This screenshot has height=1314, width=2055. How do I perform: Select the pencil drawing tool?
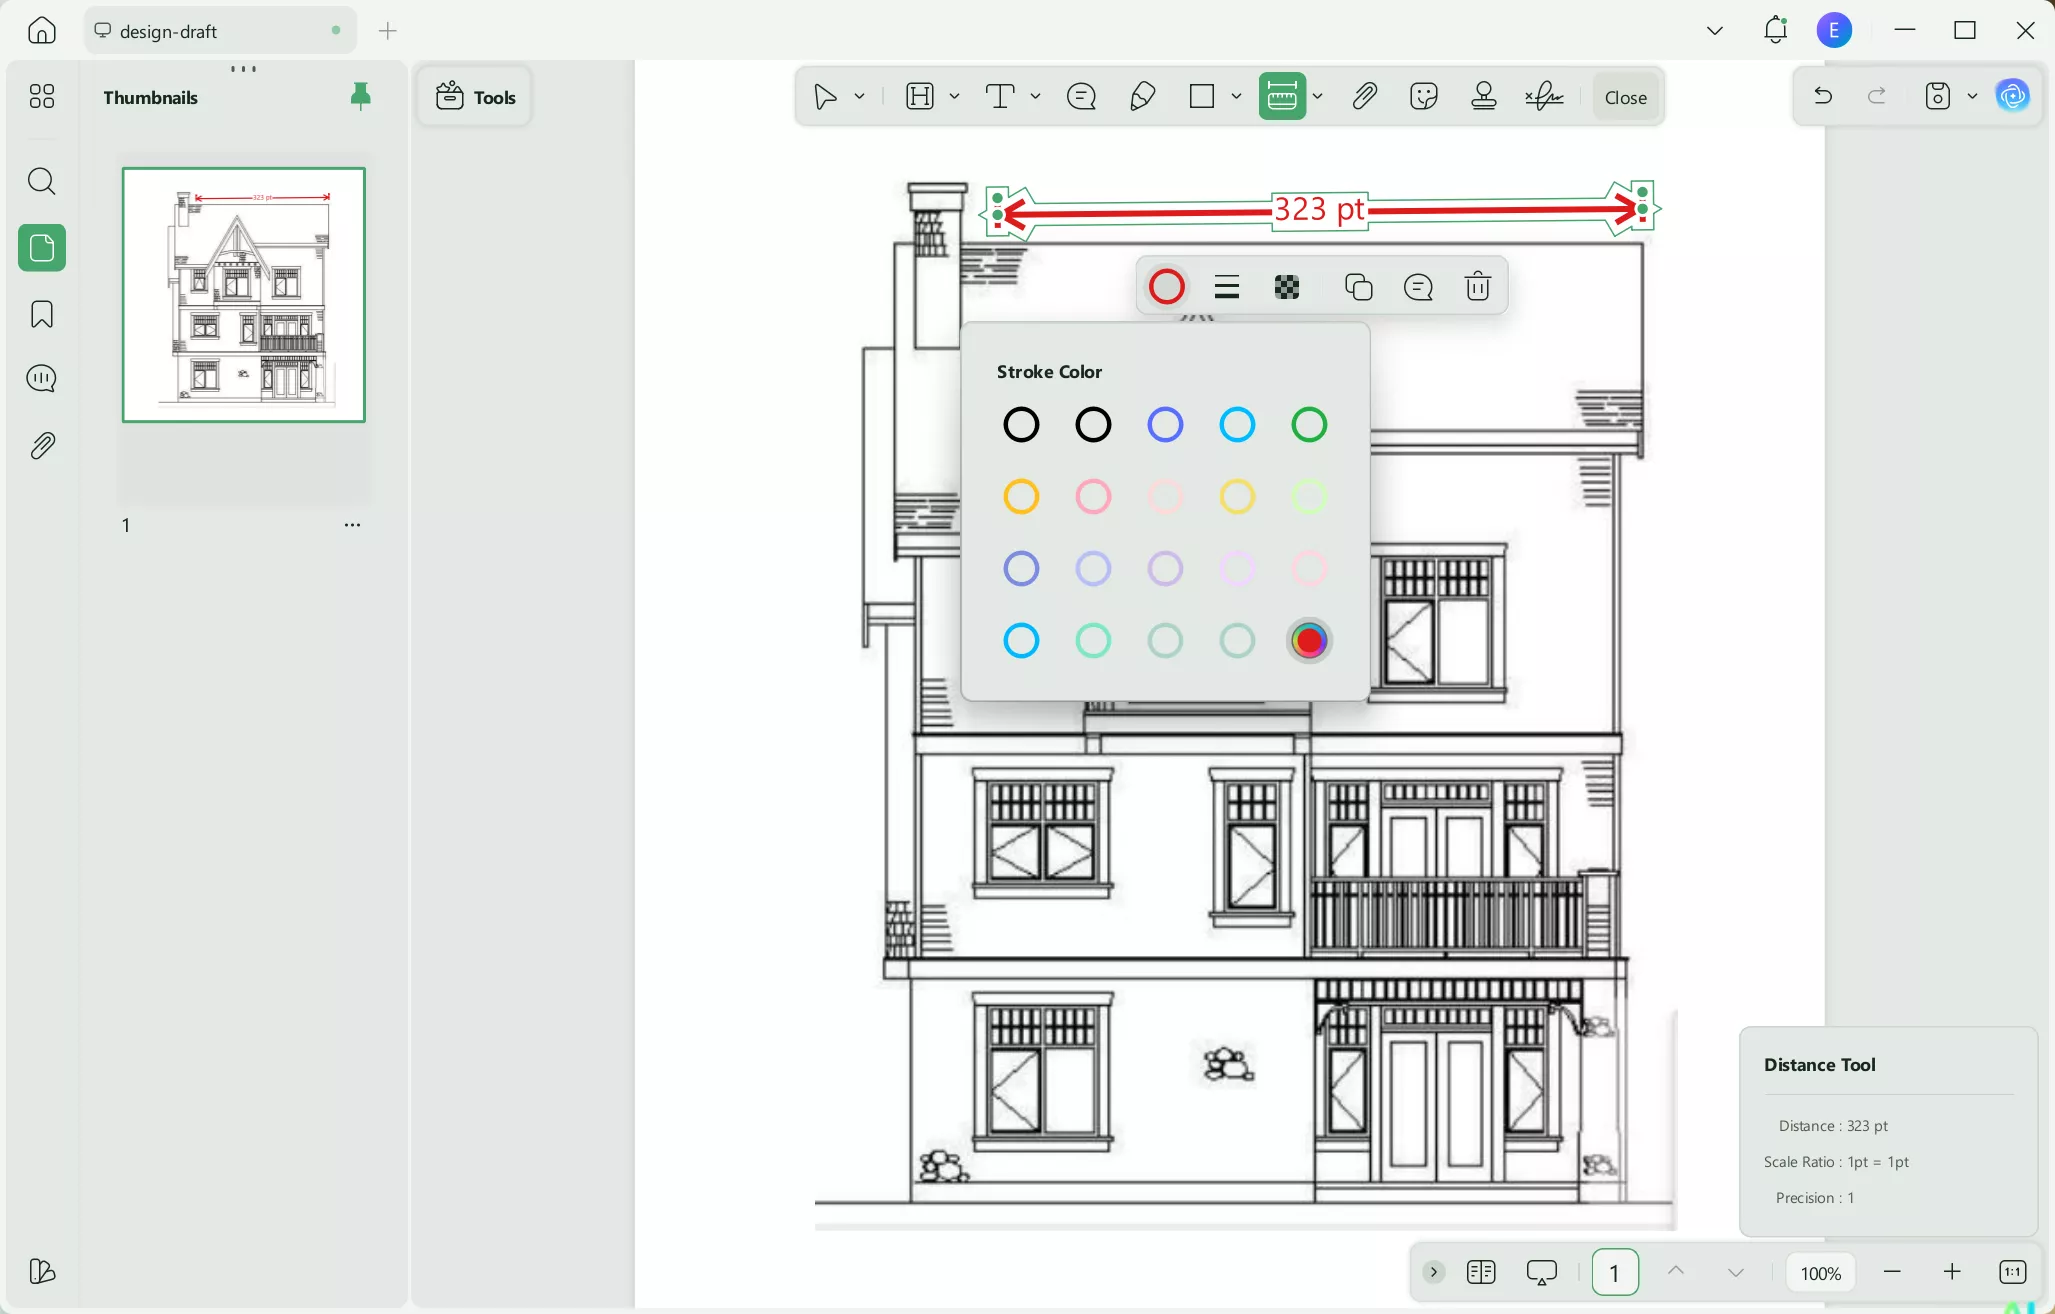(1142, 96)
